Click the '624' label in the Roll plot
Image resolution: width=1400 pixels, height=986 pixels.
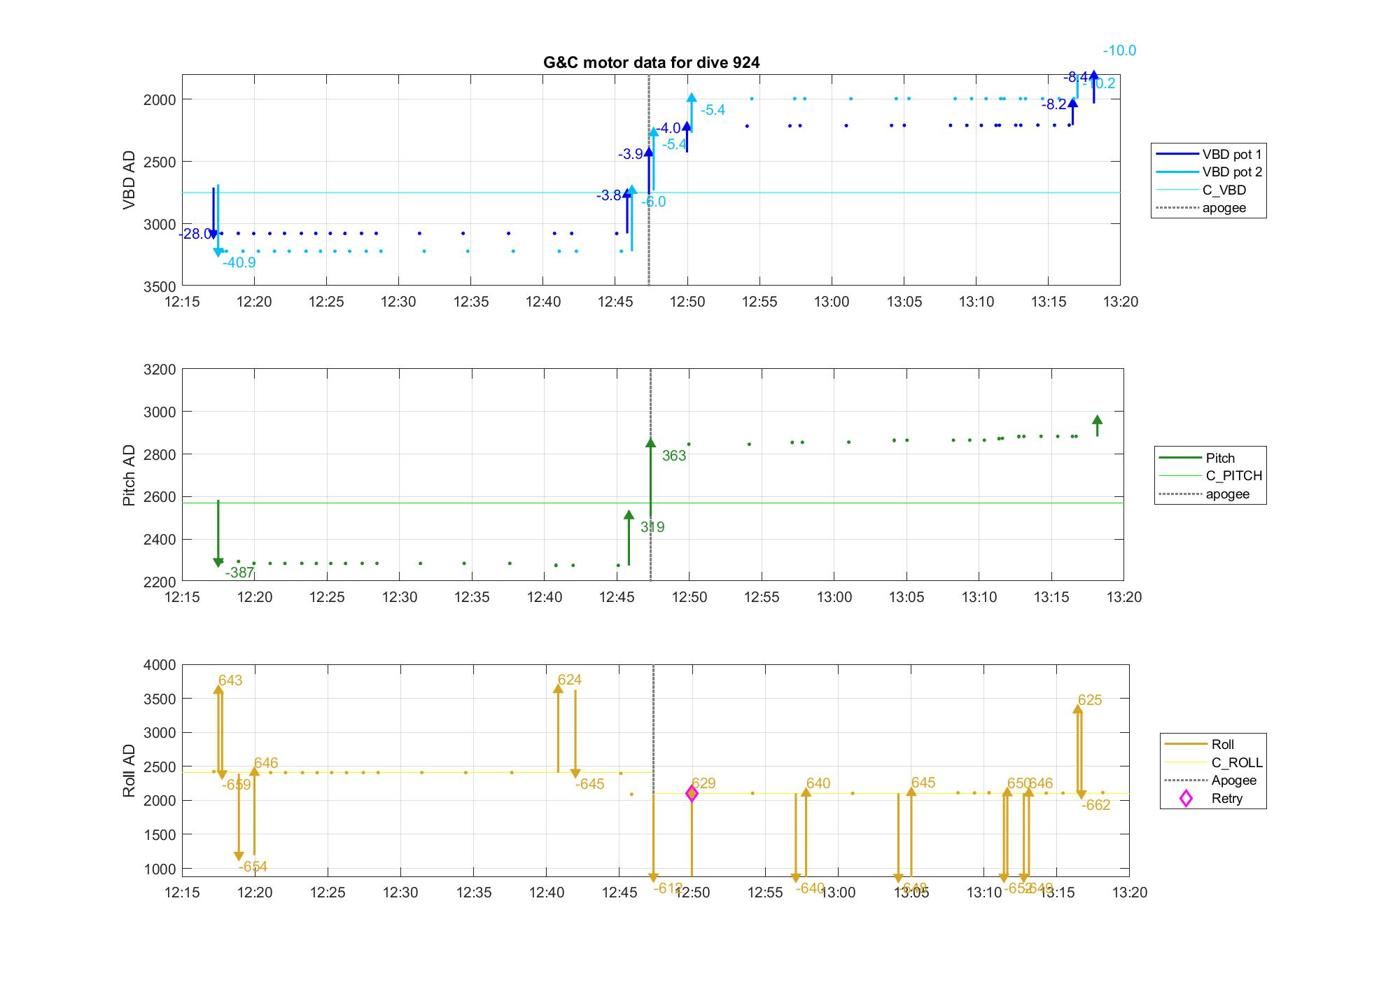569,680
